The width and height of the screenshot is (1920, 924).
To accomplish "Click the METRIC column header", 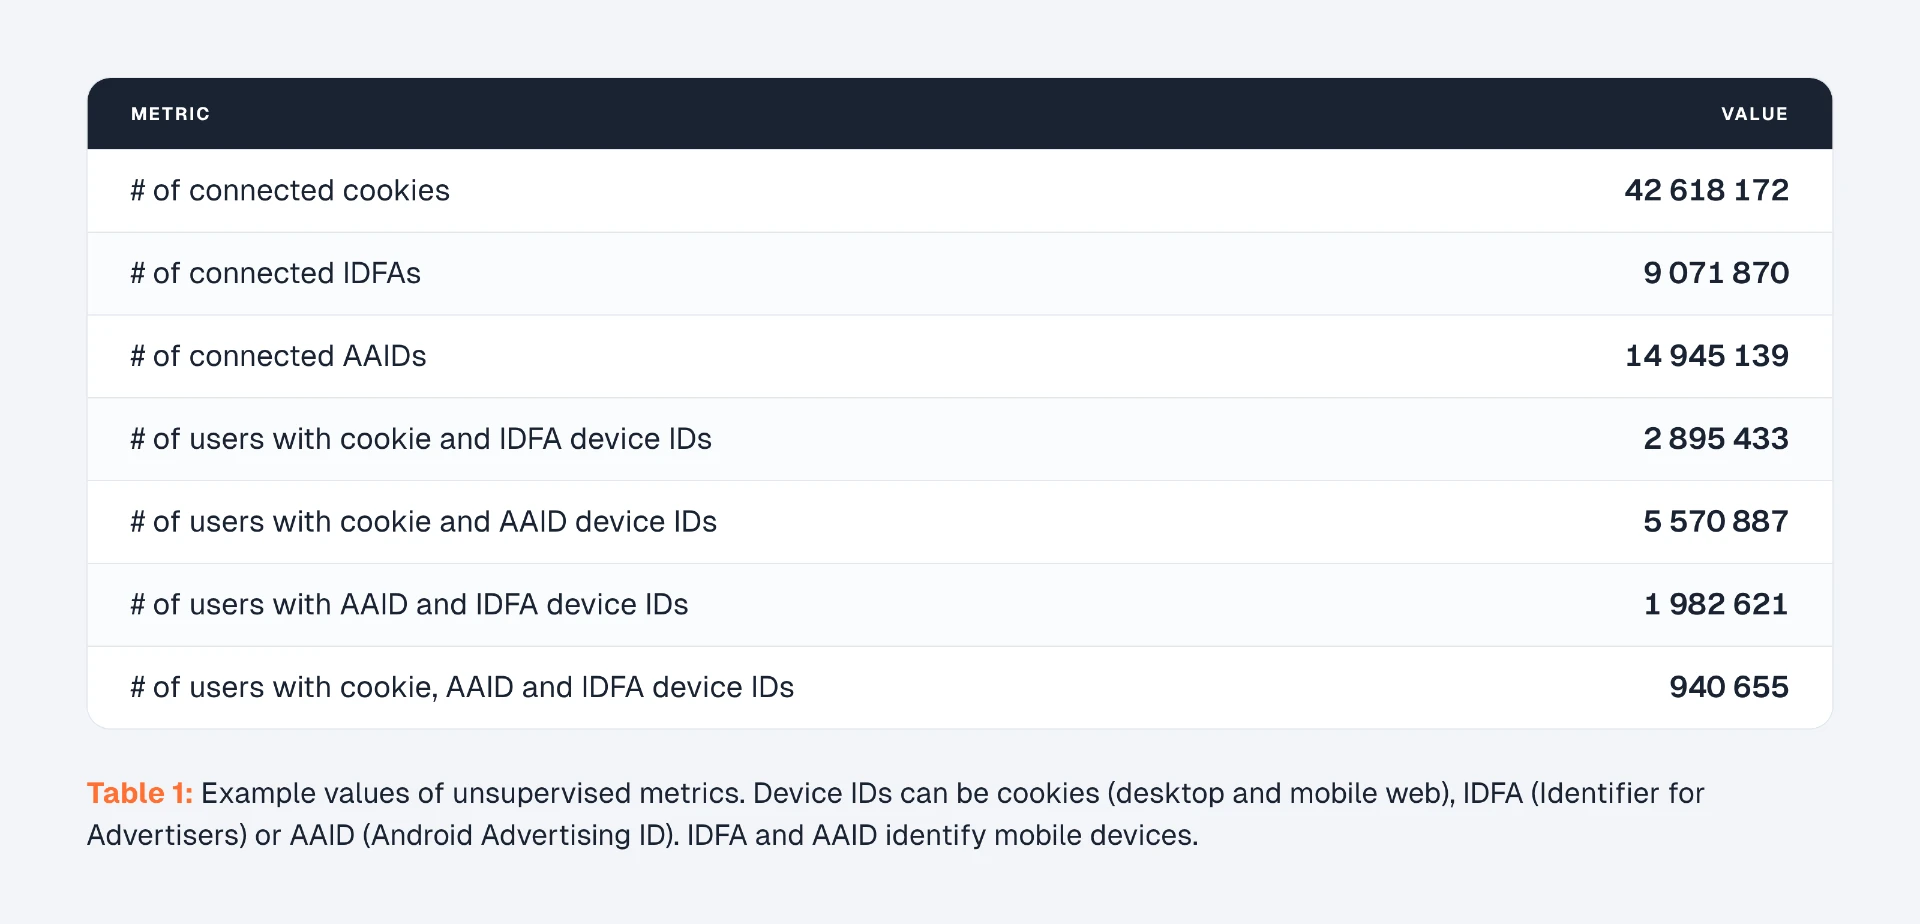I will coord(170,114).
